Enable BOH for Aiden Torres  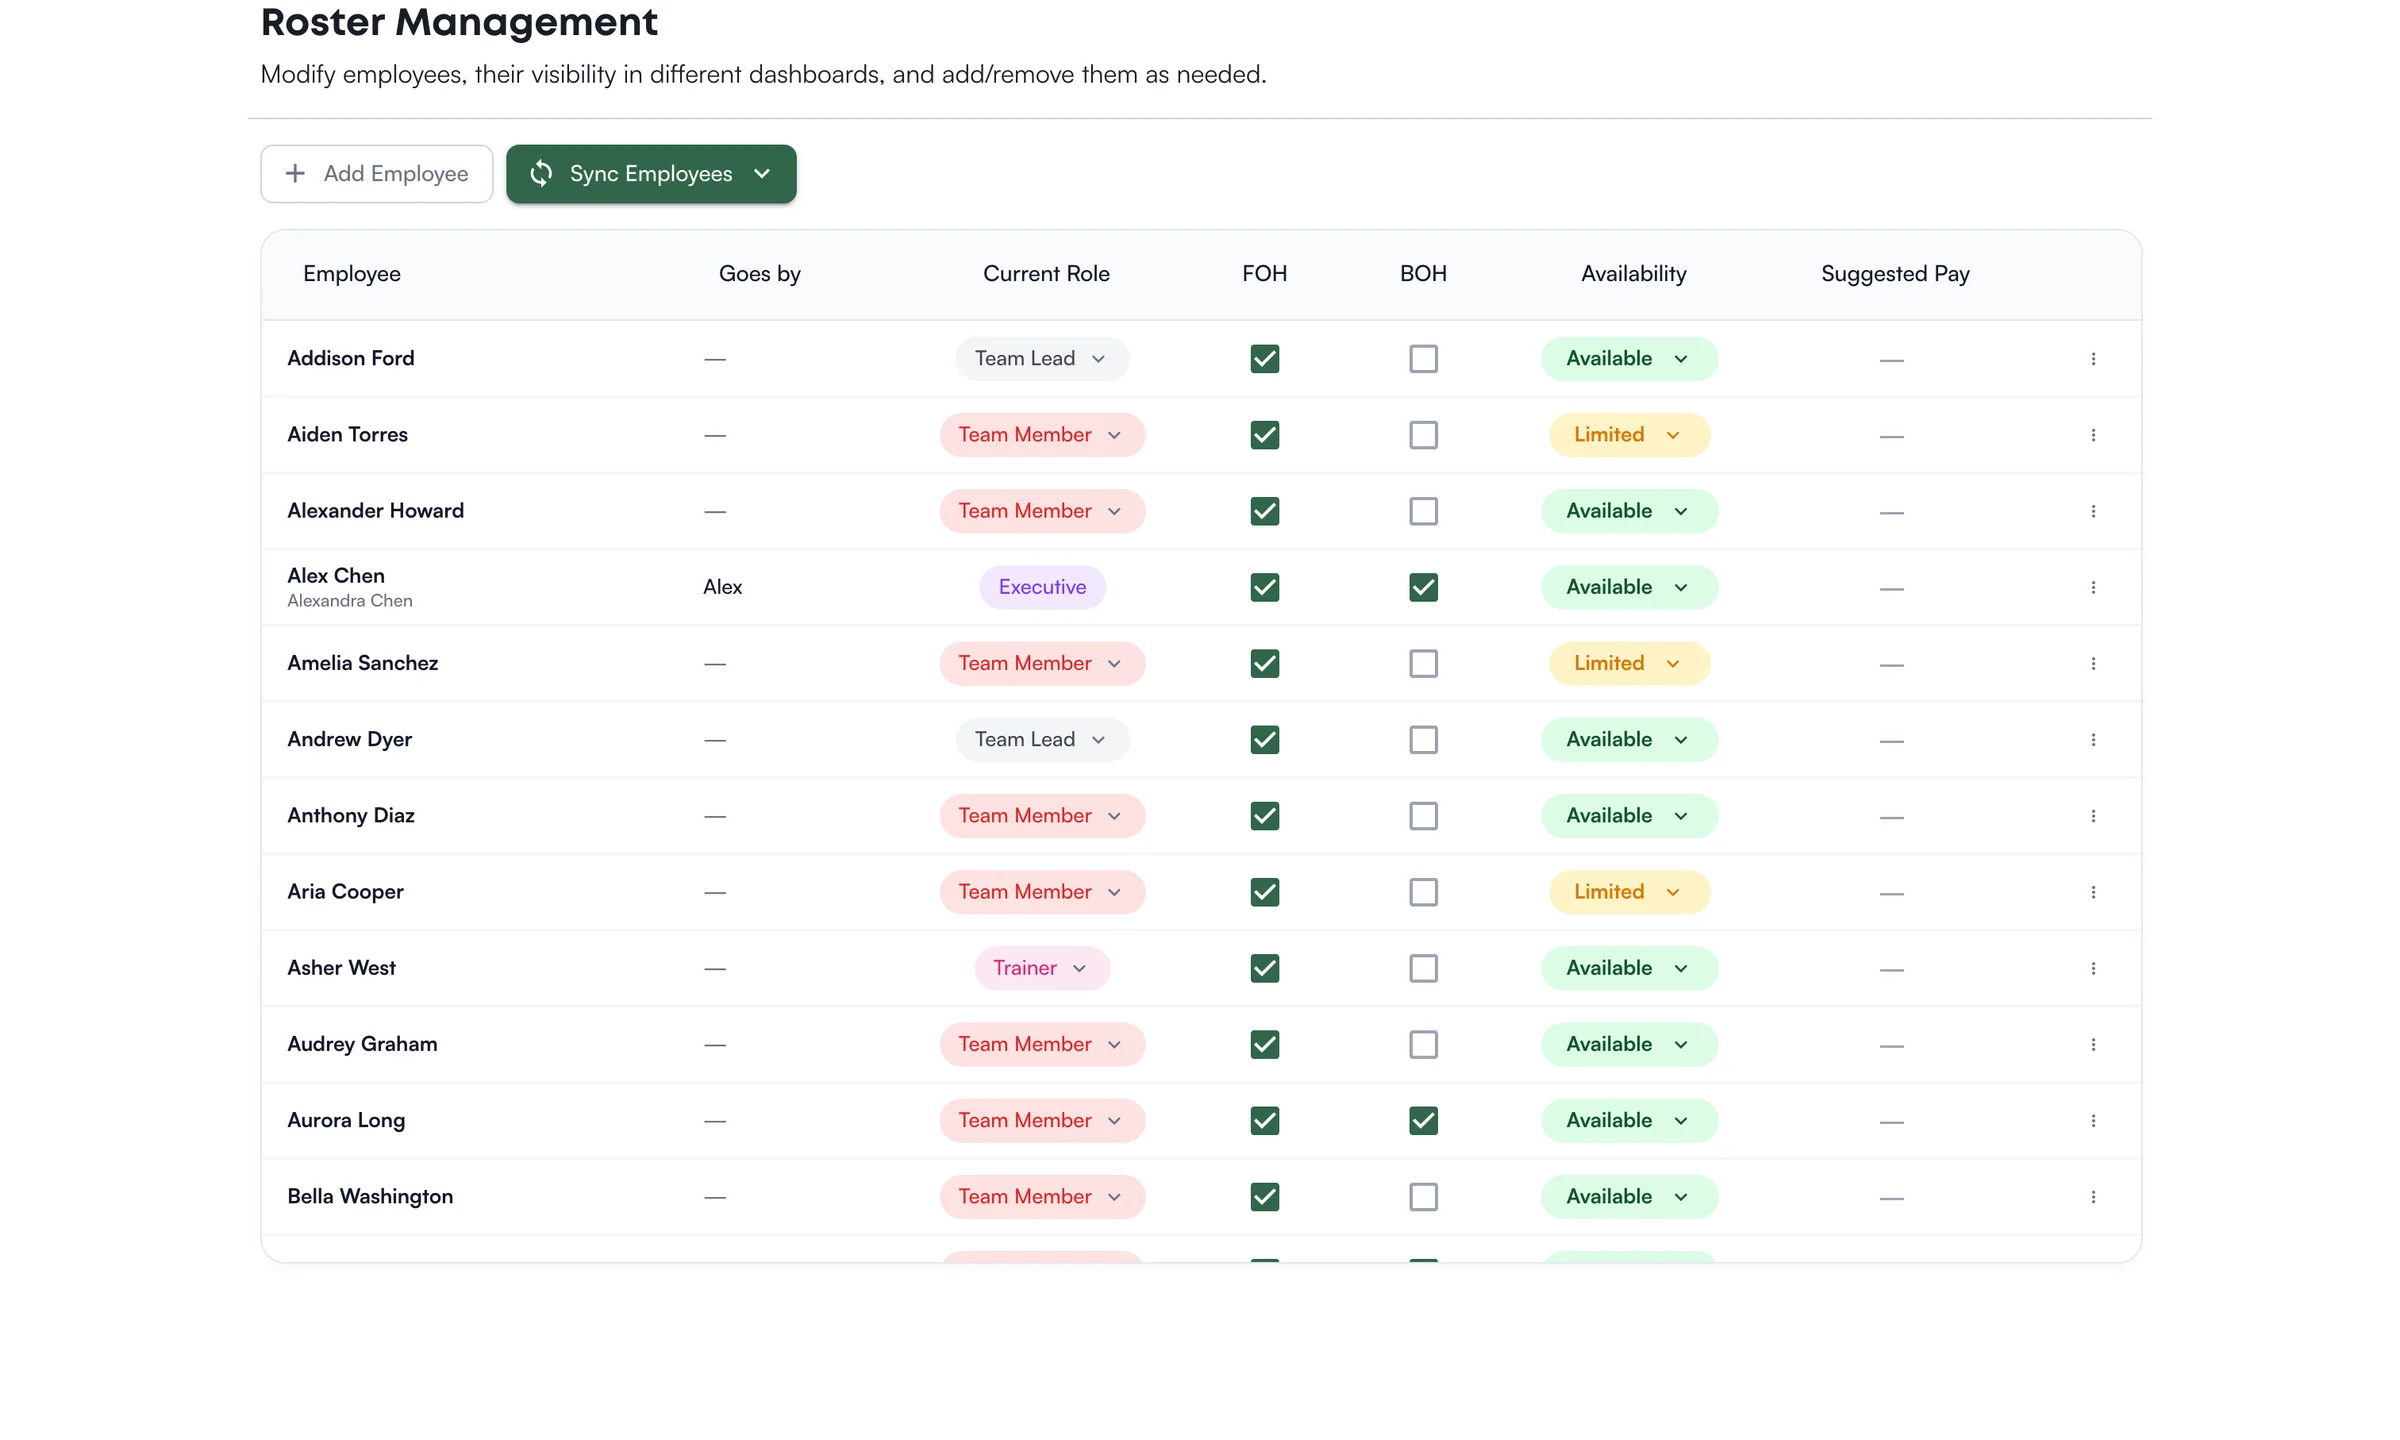click(x=1423, y=435)
